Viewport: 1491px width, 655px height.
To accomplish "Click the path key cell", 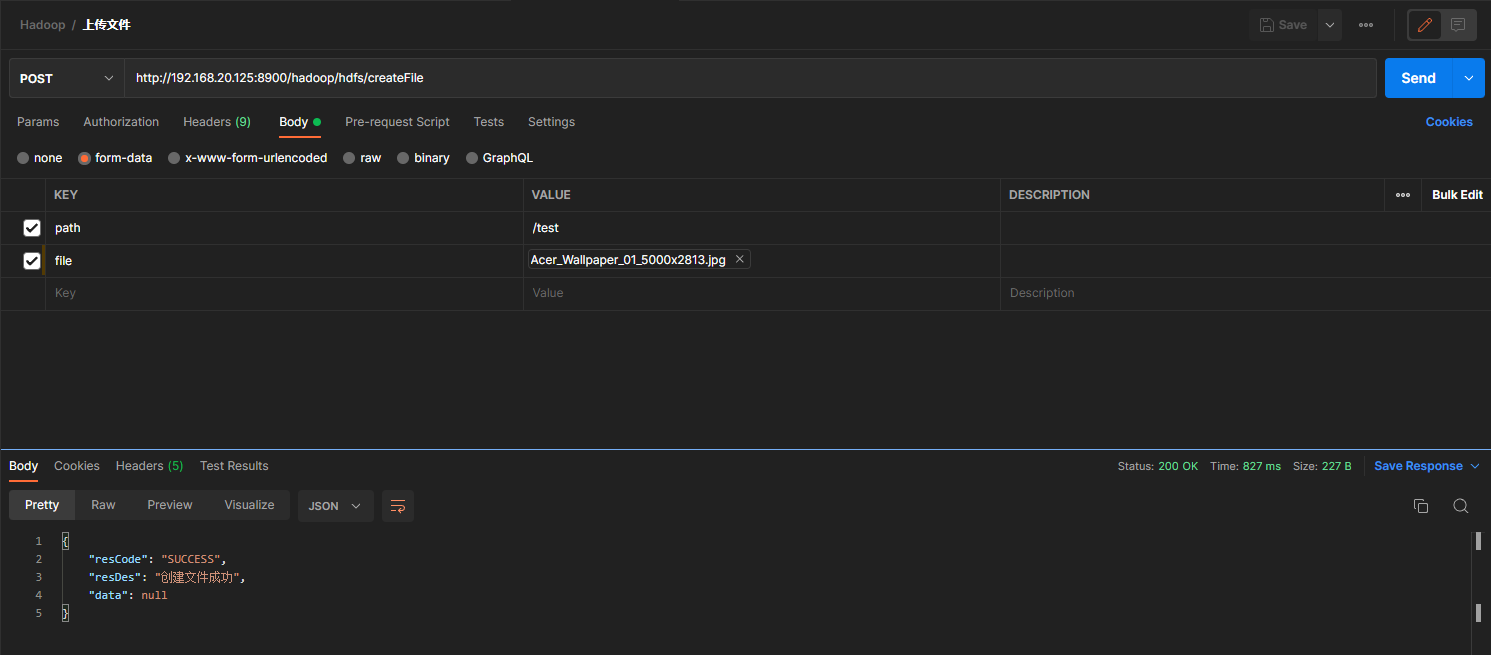I will coord(284,228).
